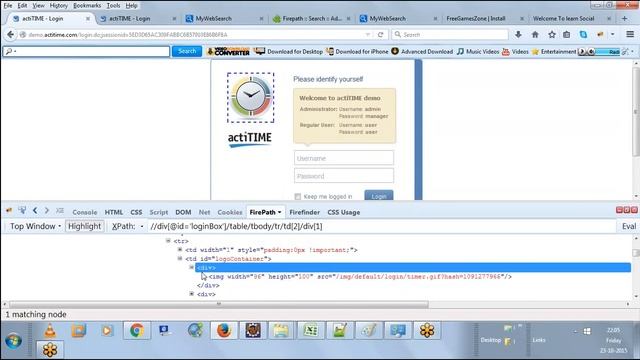Click the toolbar Search button

187,51
